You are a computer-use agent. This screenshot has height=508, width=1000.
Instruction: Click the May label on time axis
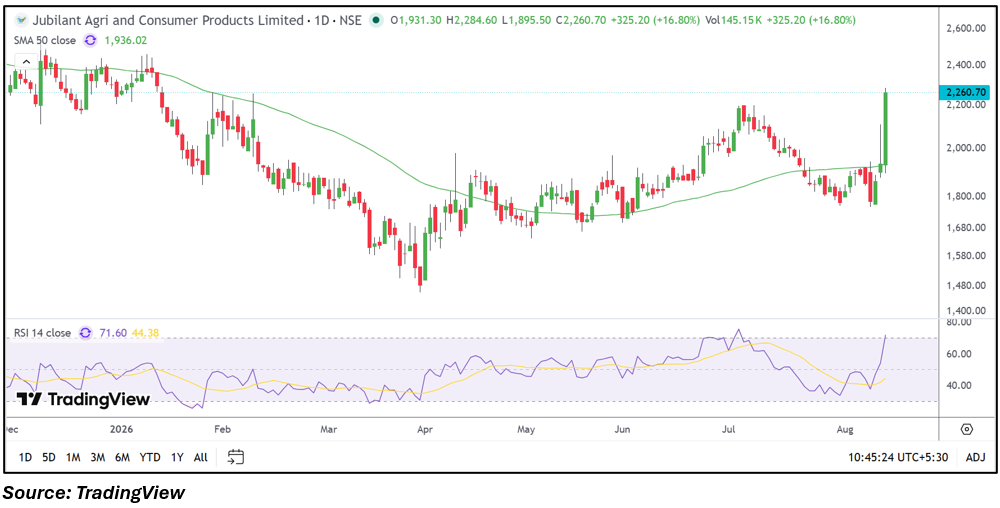(x=526, y=429)
